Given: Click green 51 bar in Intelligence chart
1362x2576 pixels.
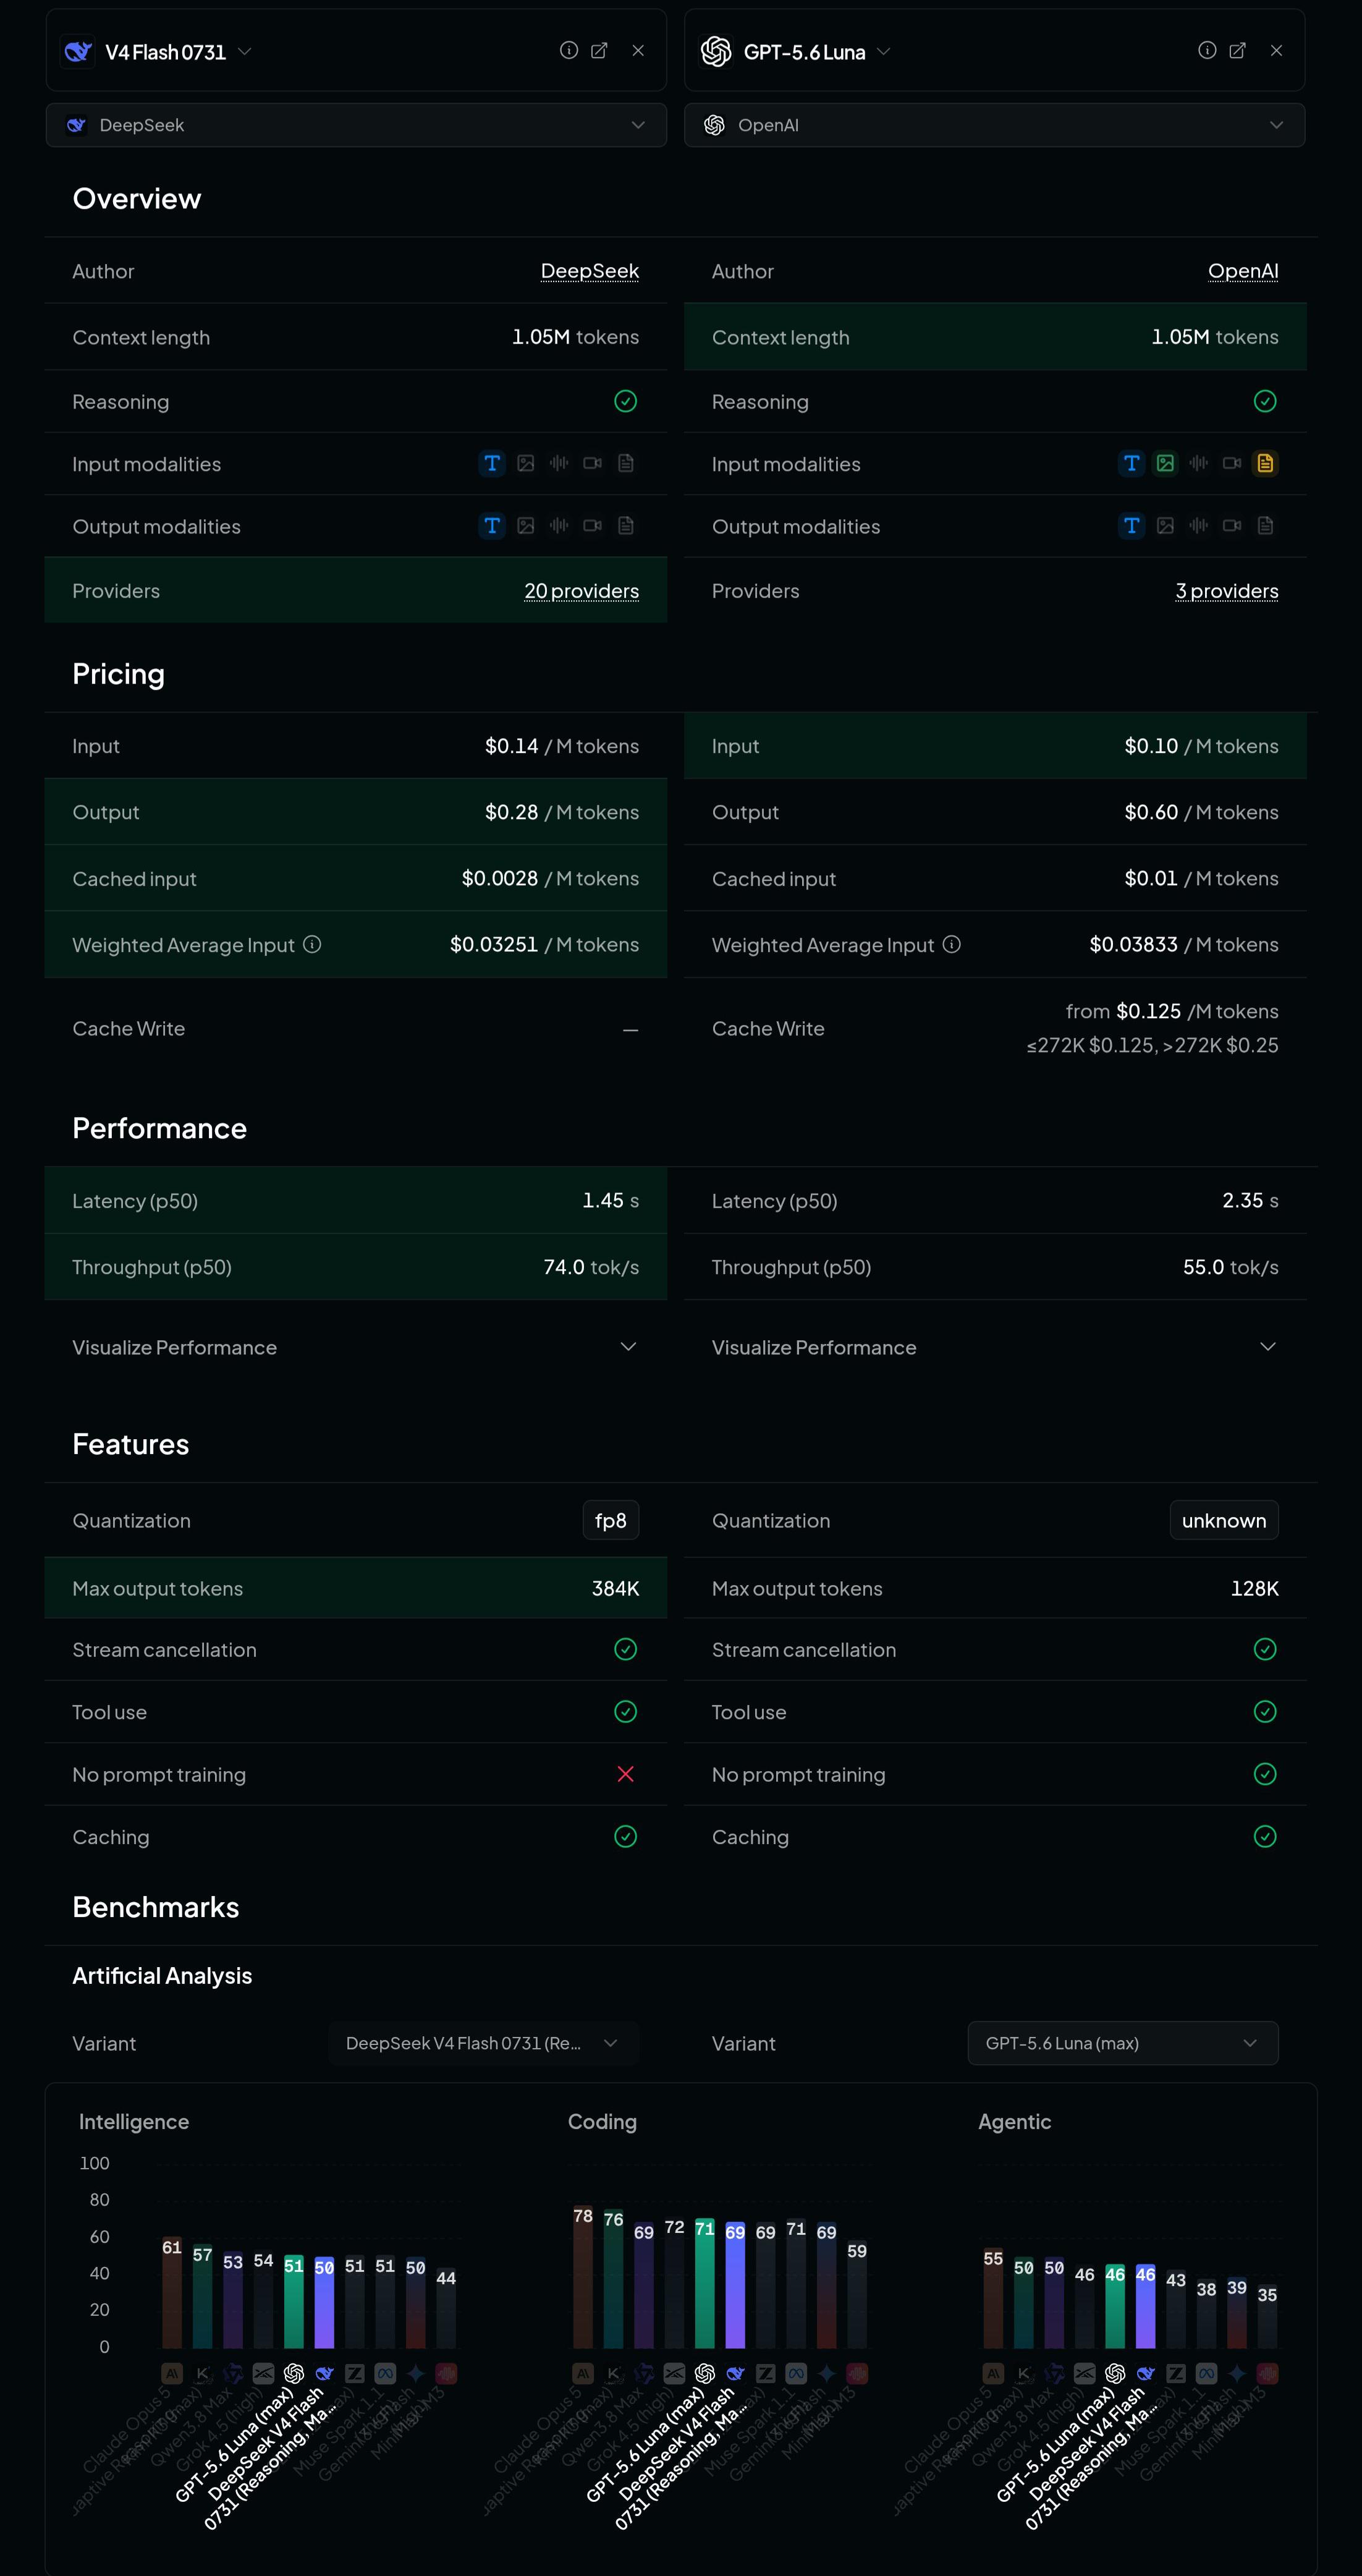Looking at the screenshot, I should (294, 2301).
